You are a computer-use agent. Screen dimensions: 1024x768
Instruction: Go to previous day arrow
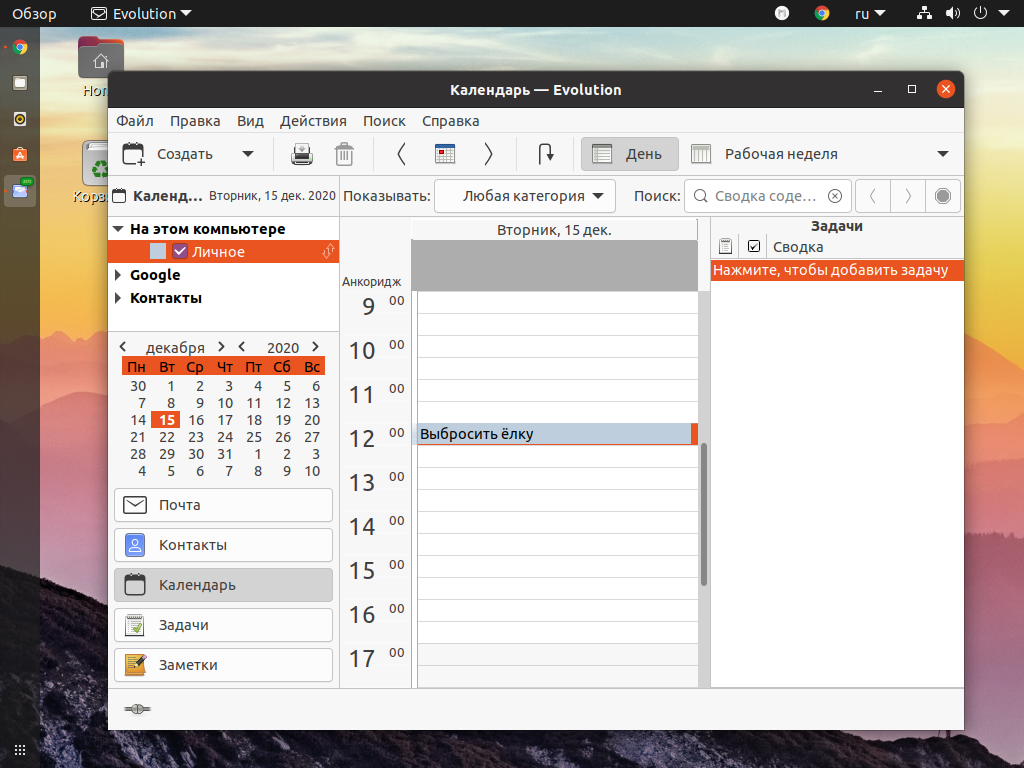click(x=402, y=154)
